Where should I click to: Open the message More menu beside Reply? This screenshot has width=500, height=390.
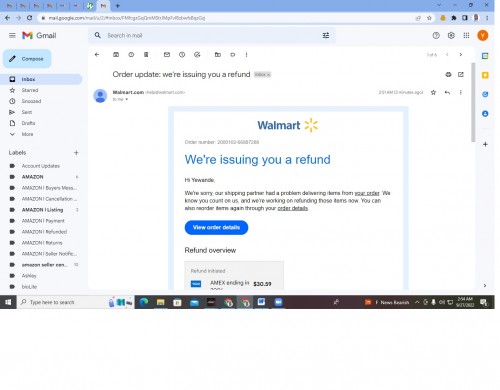coord(461,92)
